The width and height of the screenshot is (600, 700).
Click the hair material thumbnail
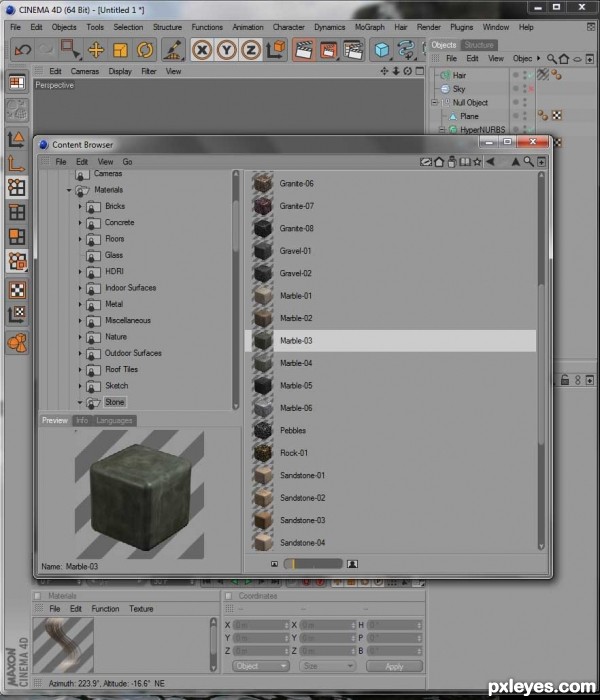click(63, 645)
